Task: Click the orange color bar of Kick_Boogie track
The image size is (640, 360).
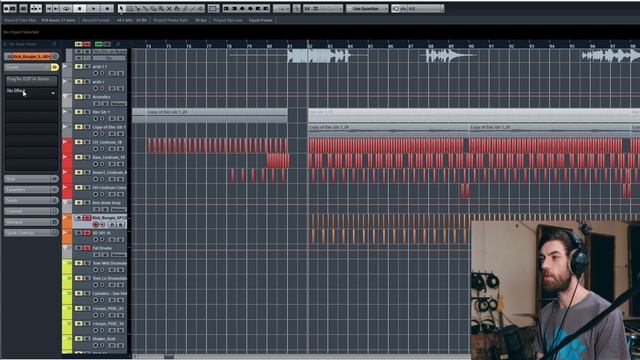Action: [67, 221]
